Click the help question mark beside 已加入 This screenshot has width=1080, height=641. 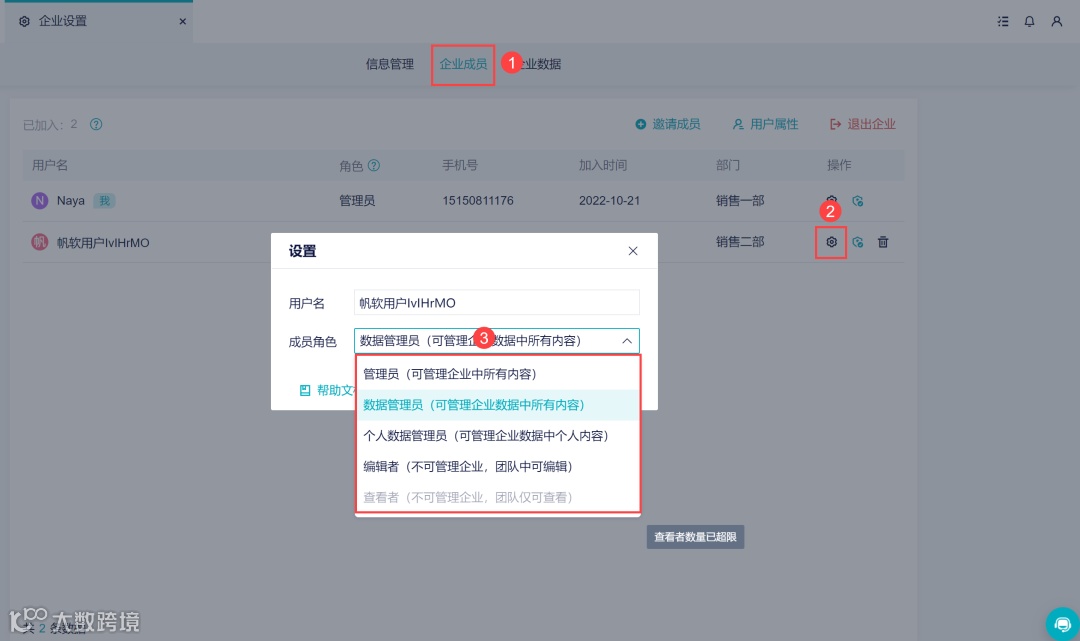pos(95,124)
